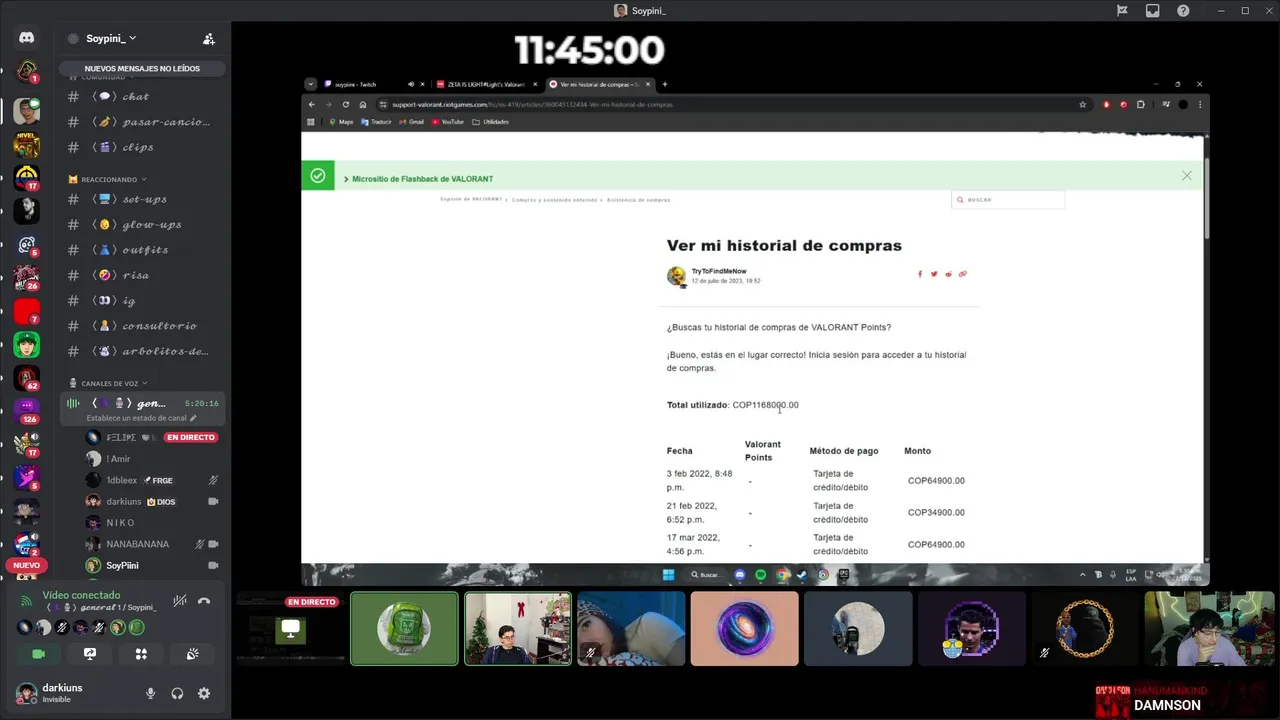Switch to 'ZETA IS LIGHT' browser tab
Screen dimensions: 1280x720
click(x=486, y=84)
